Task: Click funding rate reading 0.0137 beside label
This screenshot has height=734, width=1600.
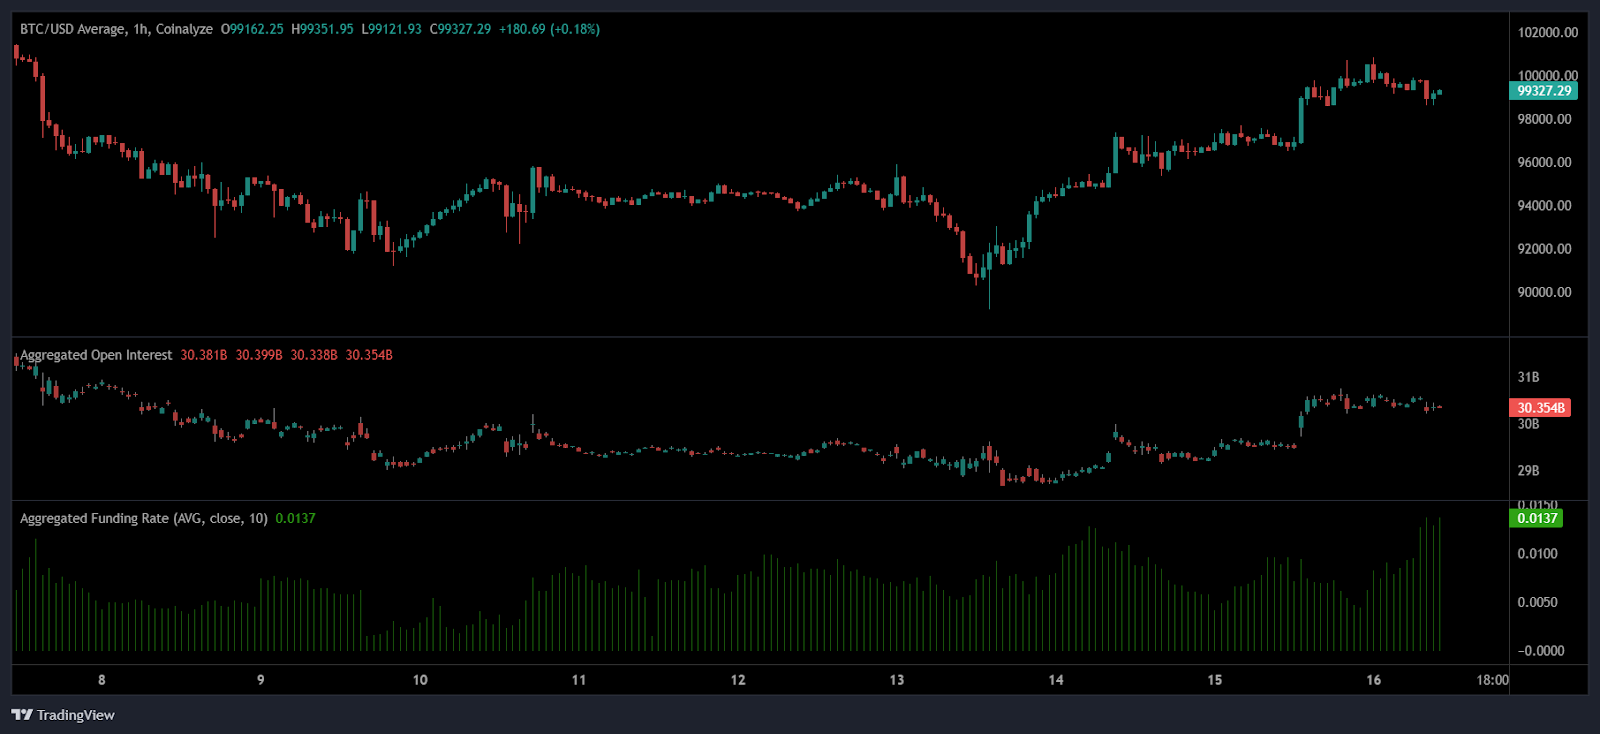Action: click(x=296, y=518)
